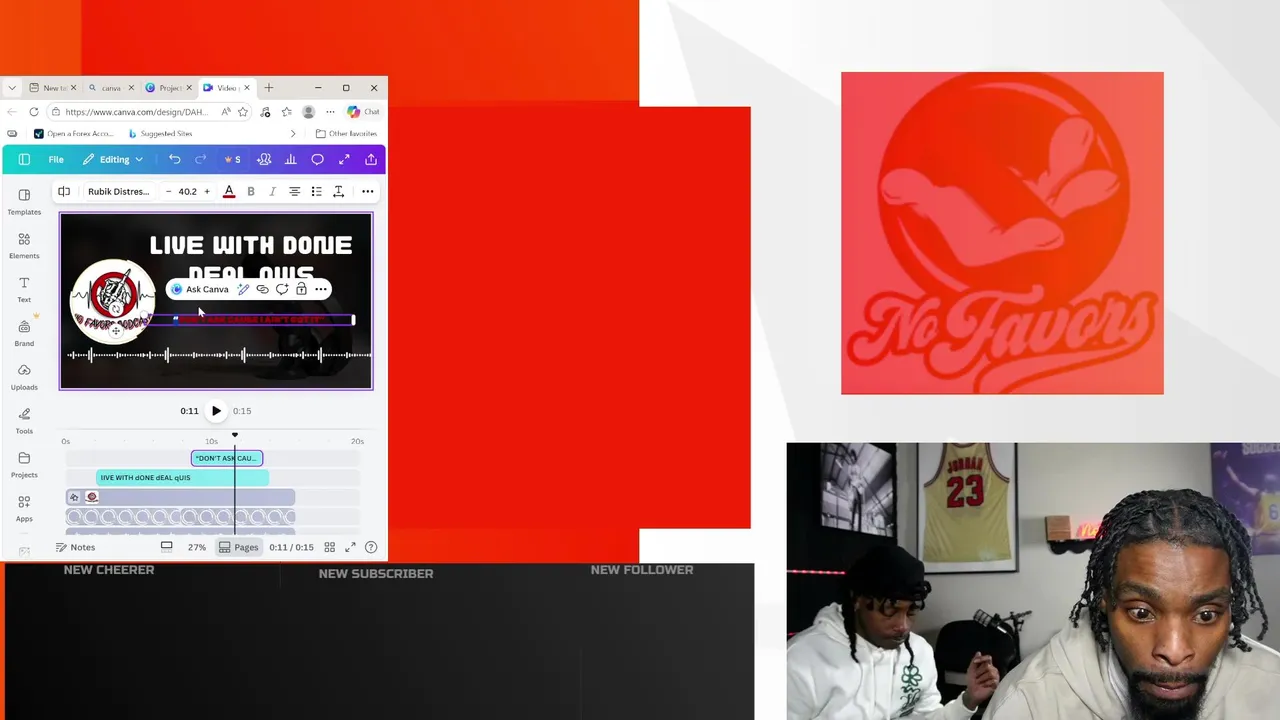Open the Editing mode dropdown

pyautogui.click(x=113, y=160)
